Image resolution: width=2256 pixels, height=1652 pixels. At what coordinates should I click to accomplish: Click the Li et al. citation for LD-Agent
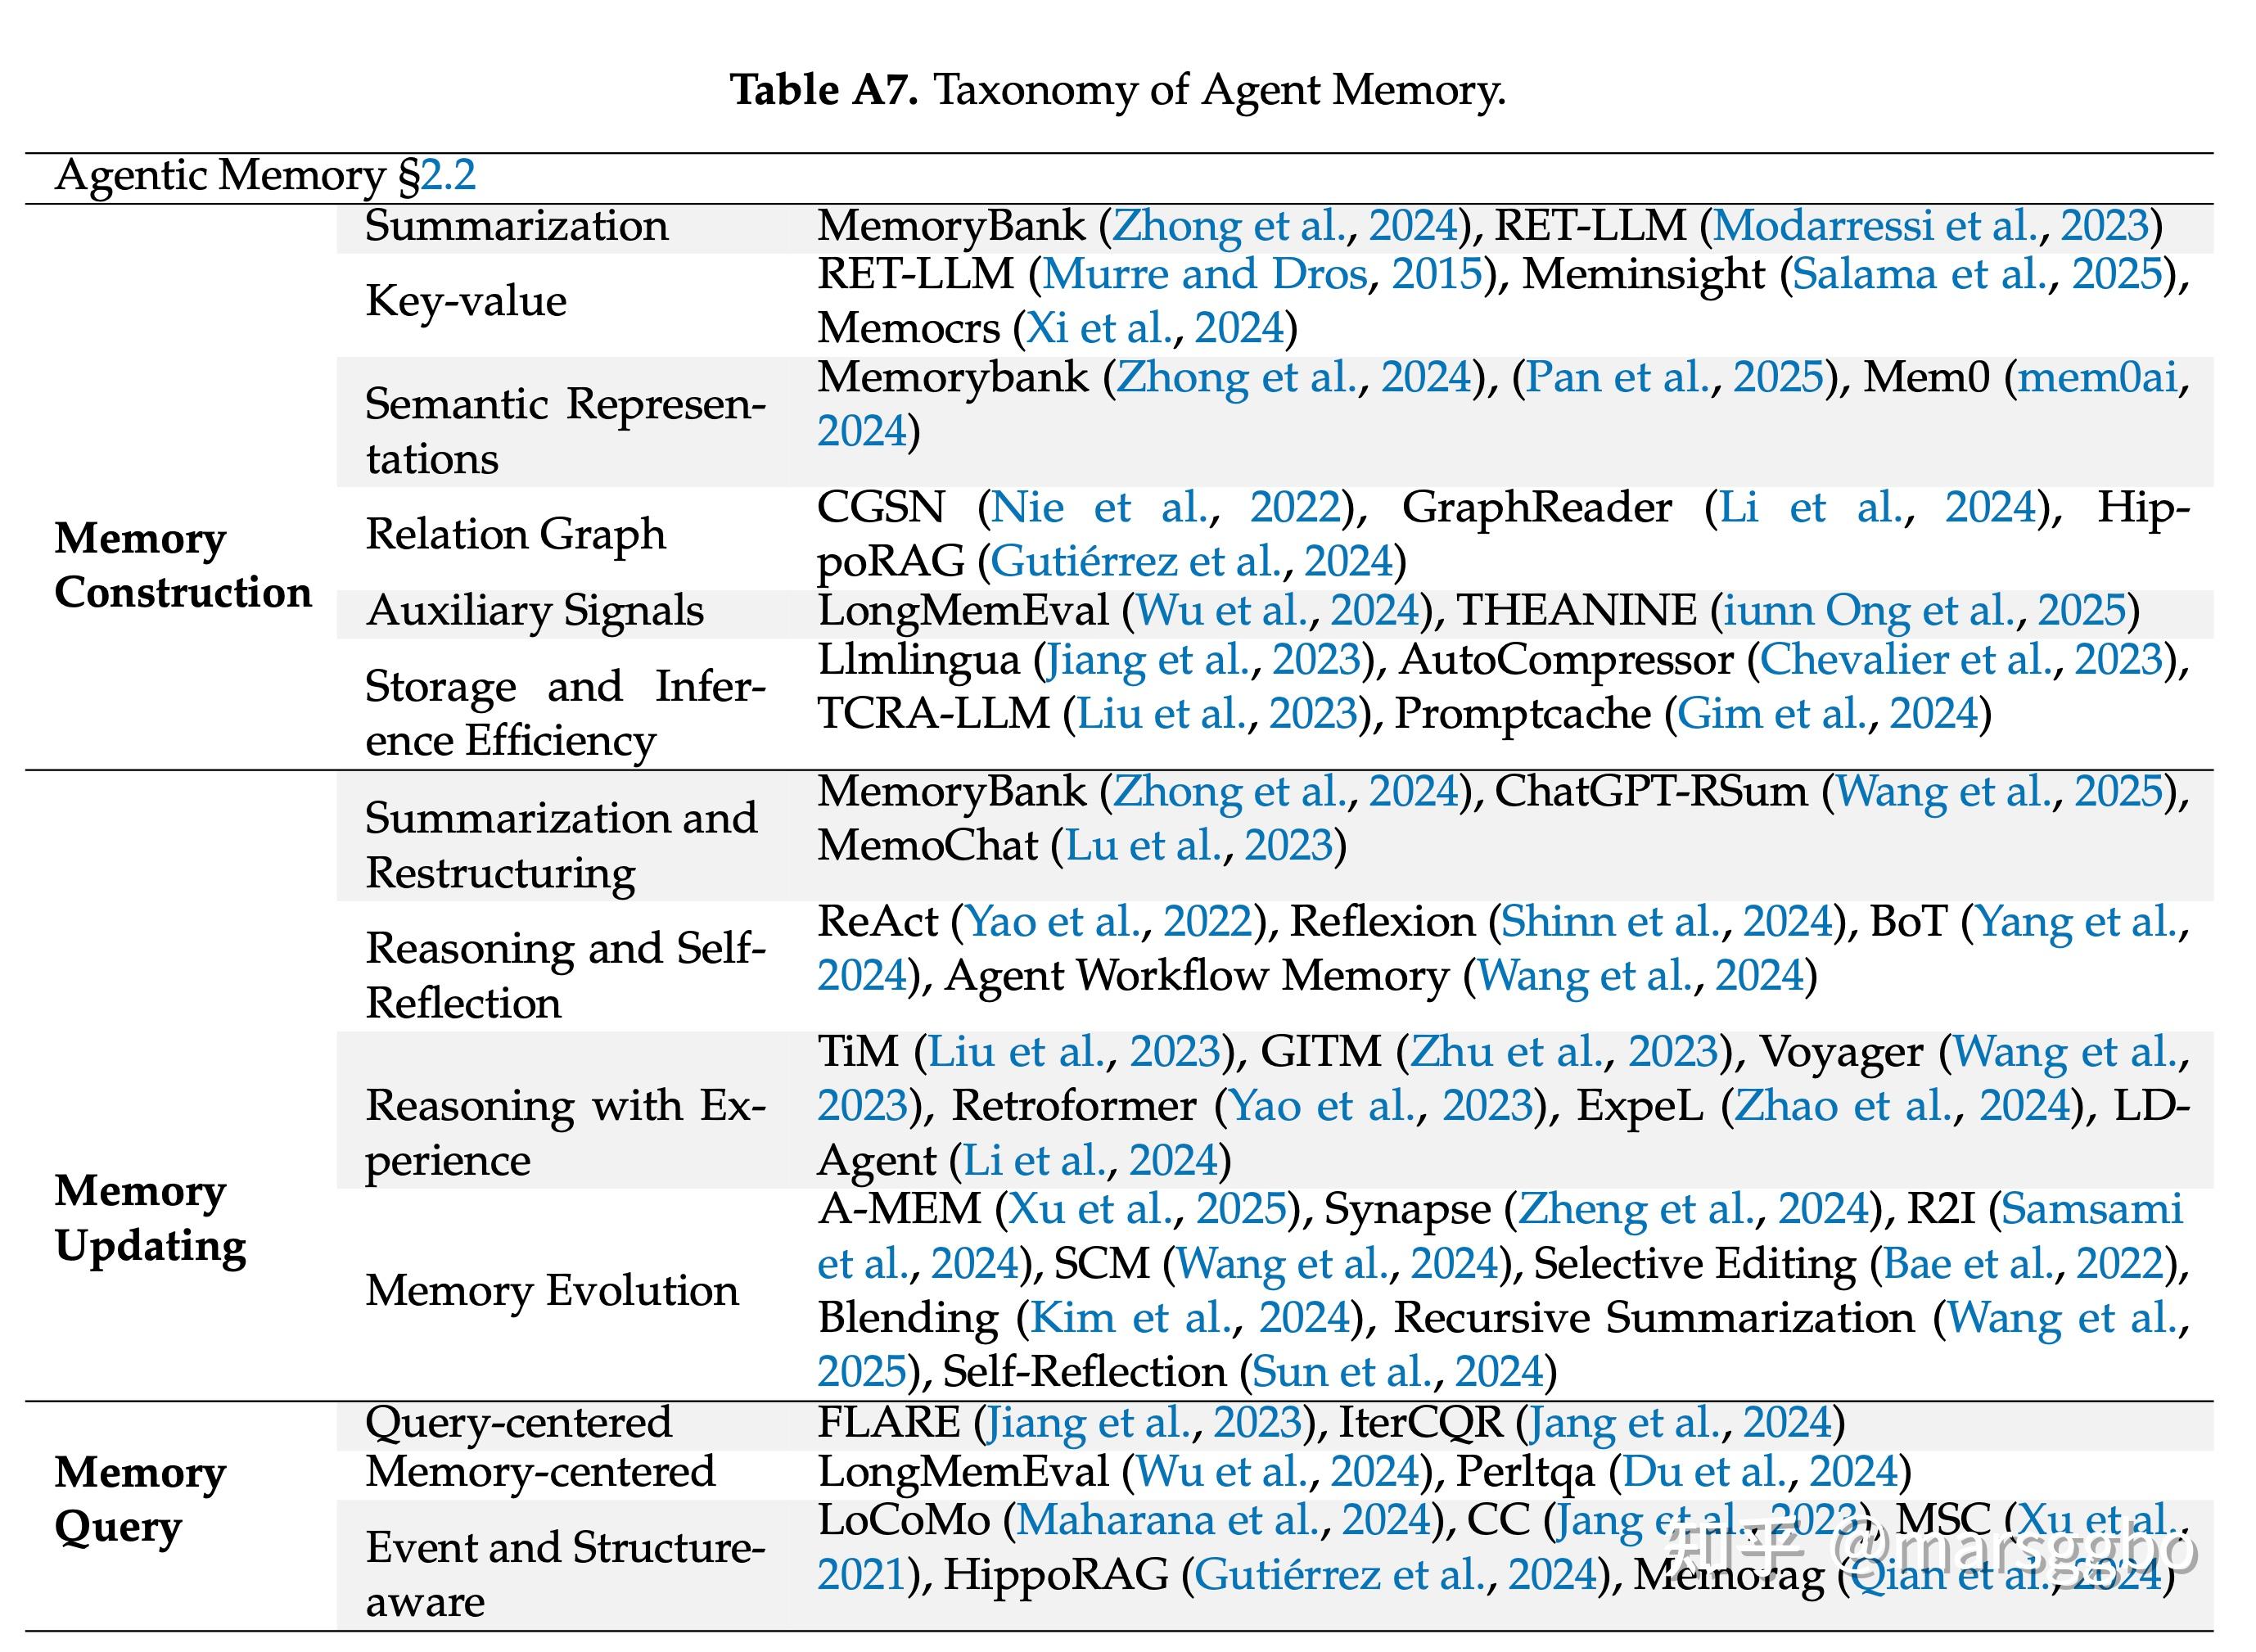click(x=1090, y=1161)
